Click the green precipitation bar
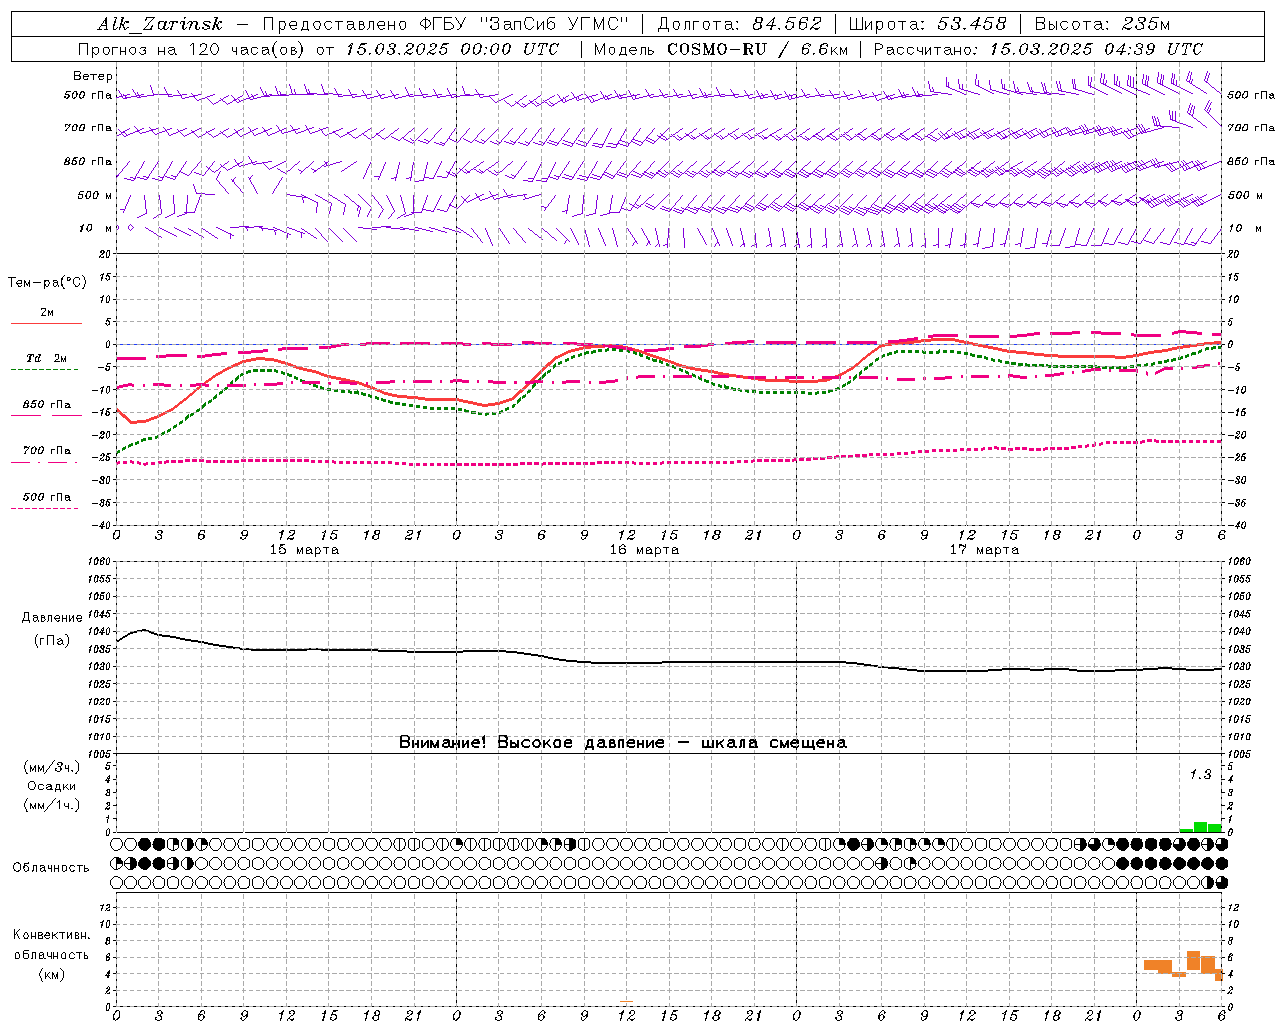This screenshot has width=1280, height=1024. 1201,827
